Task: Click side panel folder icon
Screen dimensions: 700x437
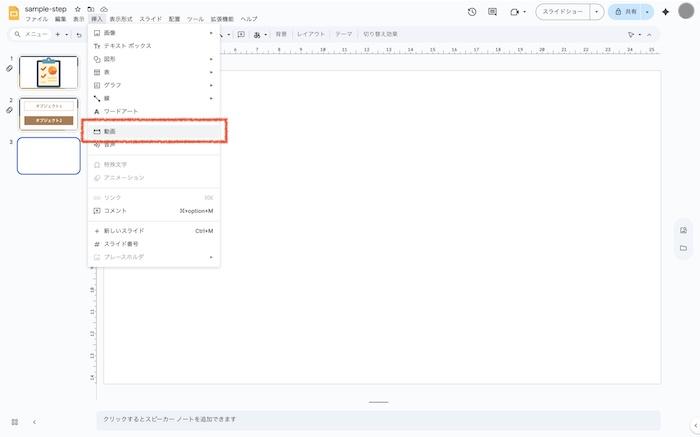Action: 683,248
